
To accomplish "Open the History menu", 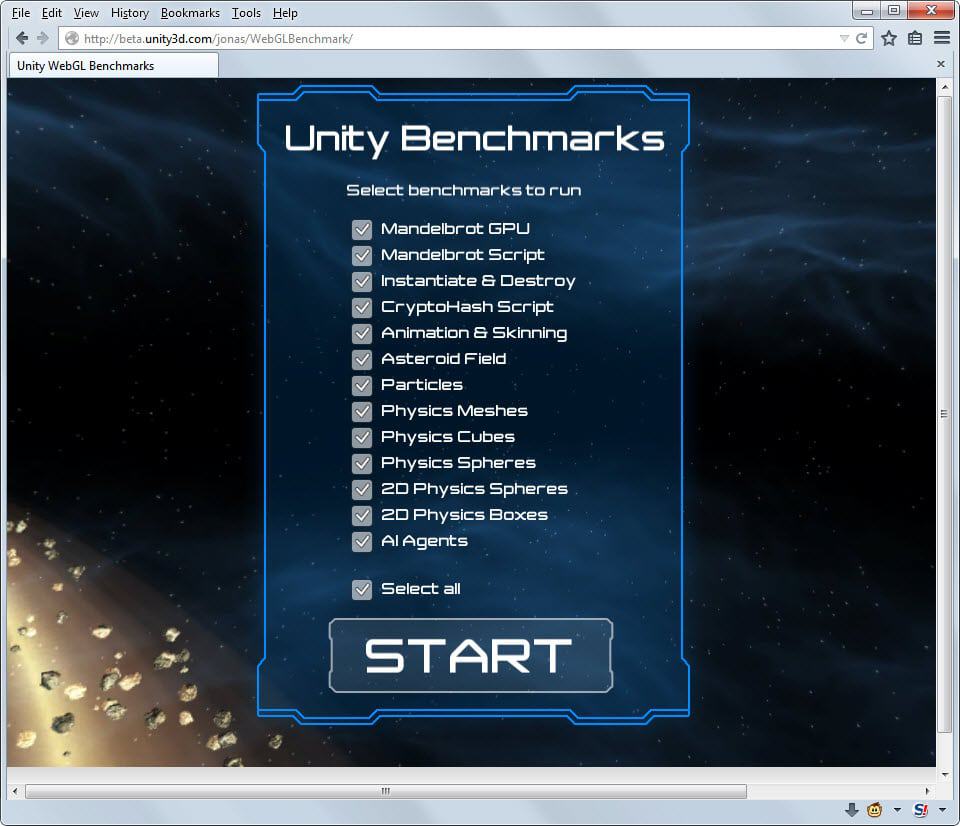I will (x=130, y=13).
